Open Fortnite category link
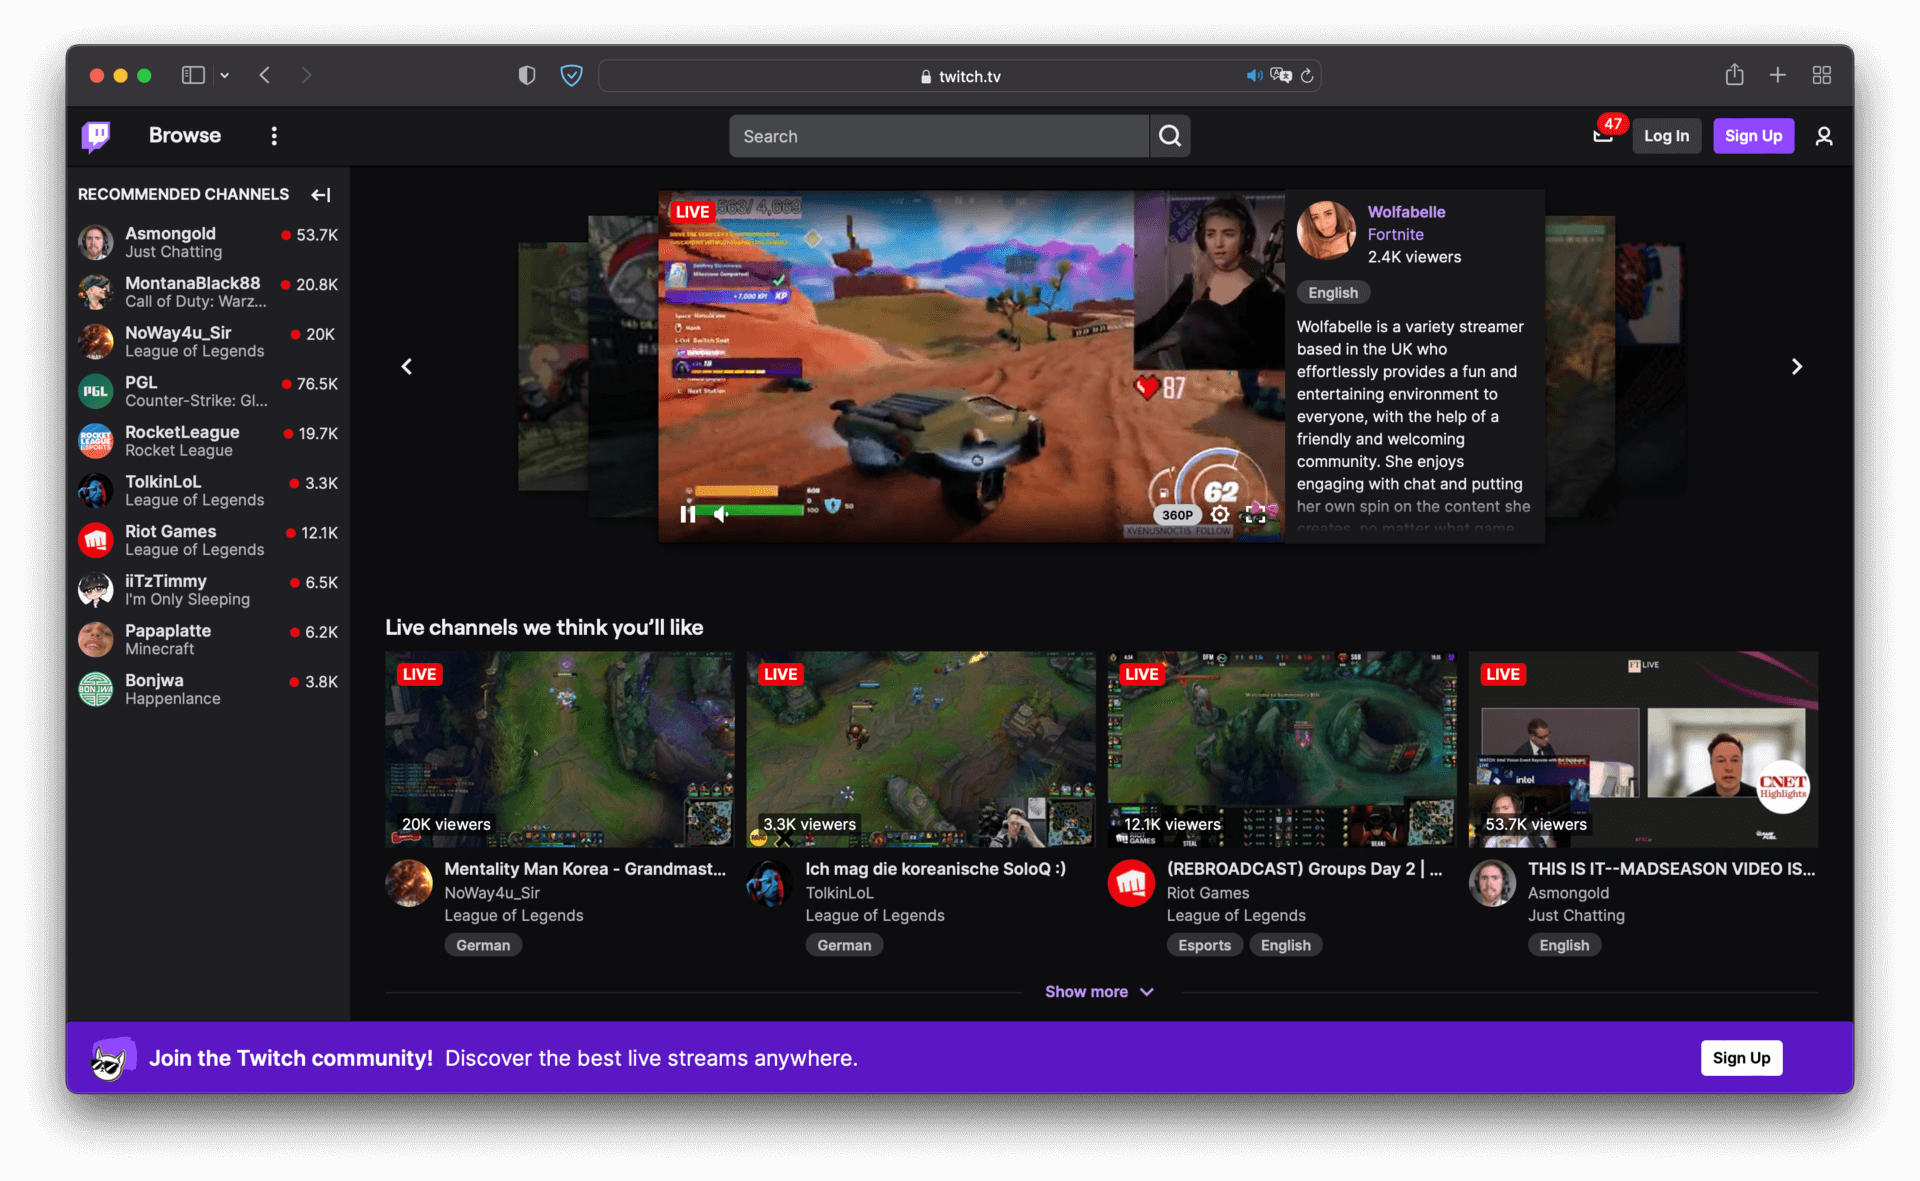Image resolution: width=1920 pixels, height=1181 pixels. [1395, 234]
